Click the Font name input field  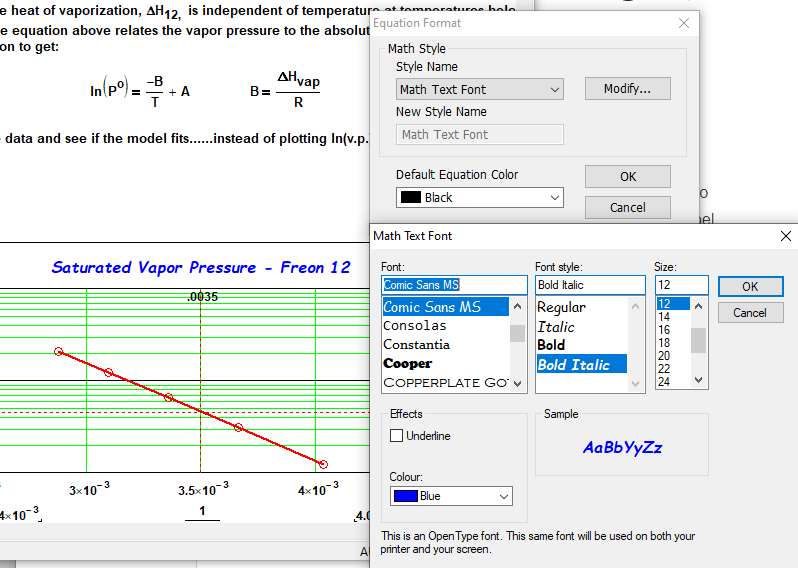pyautogui.click(x=453, y=286)
